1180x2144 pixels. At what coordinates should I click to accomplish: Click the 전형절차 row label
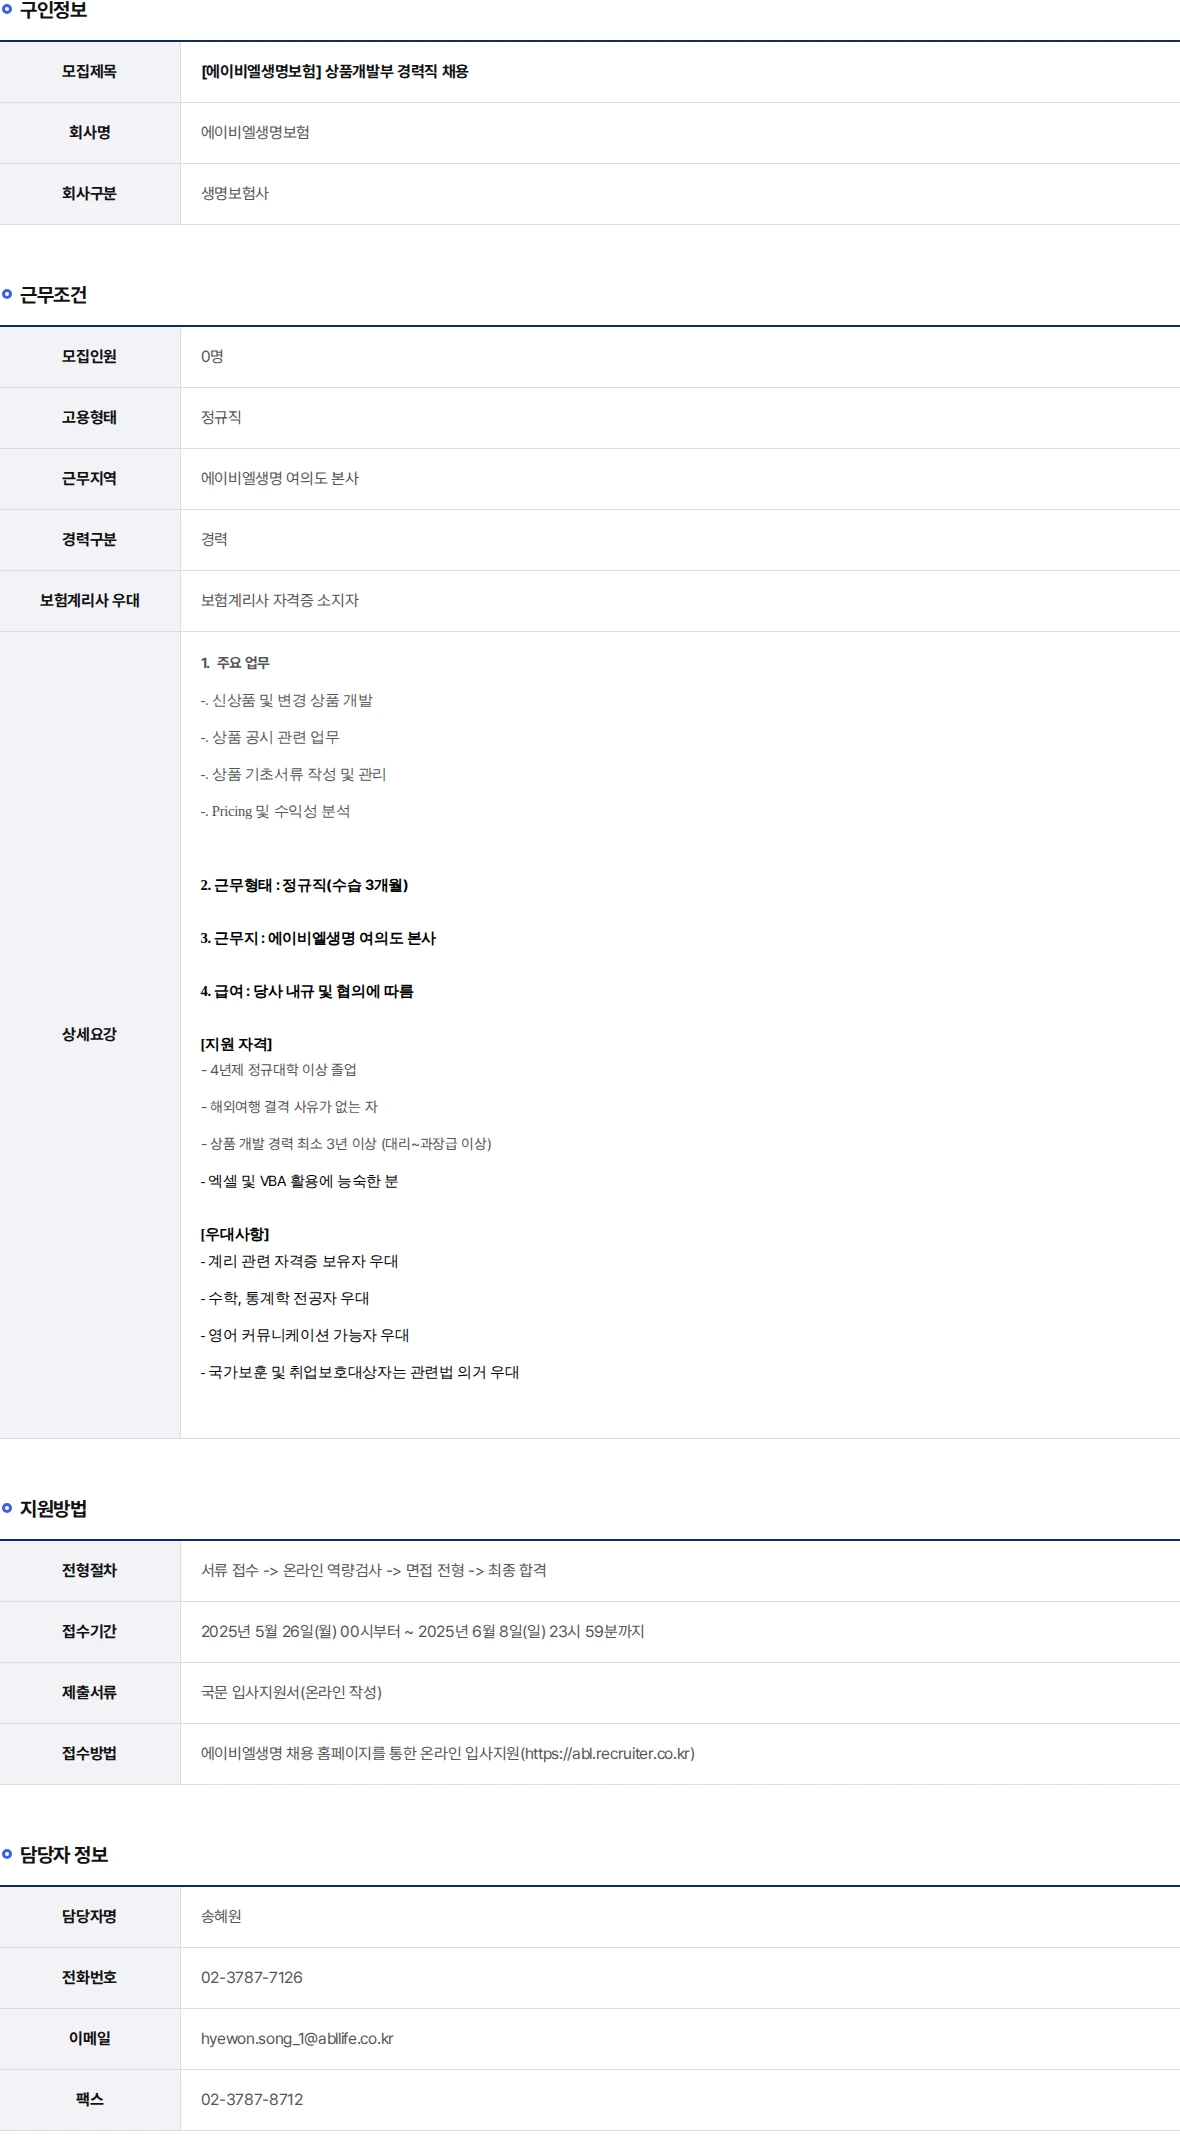(x=89, y=1571)
